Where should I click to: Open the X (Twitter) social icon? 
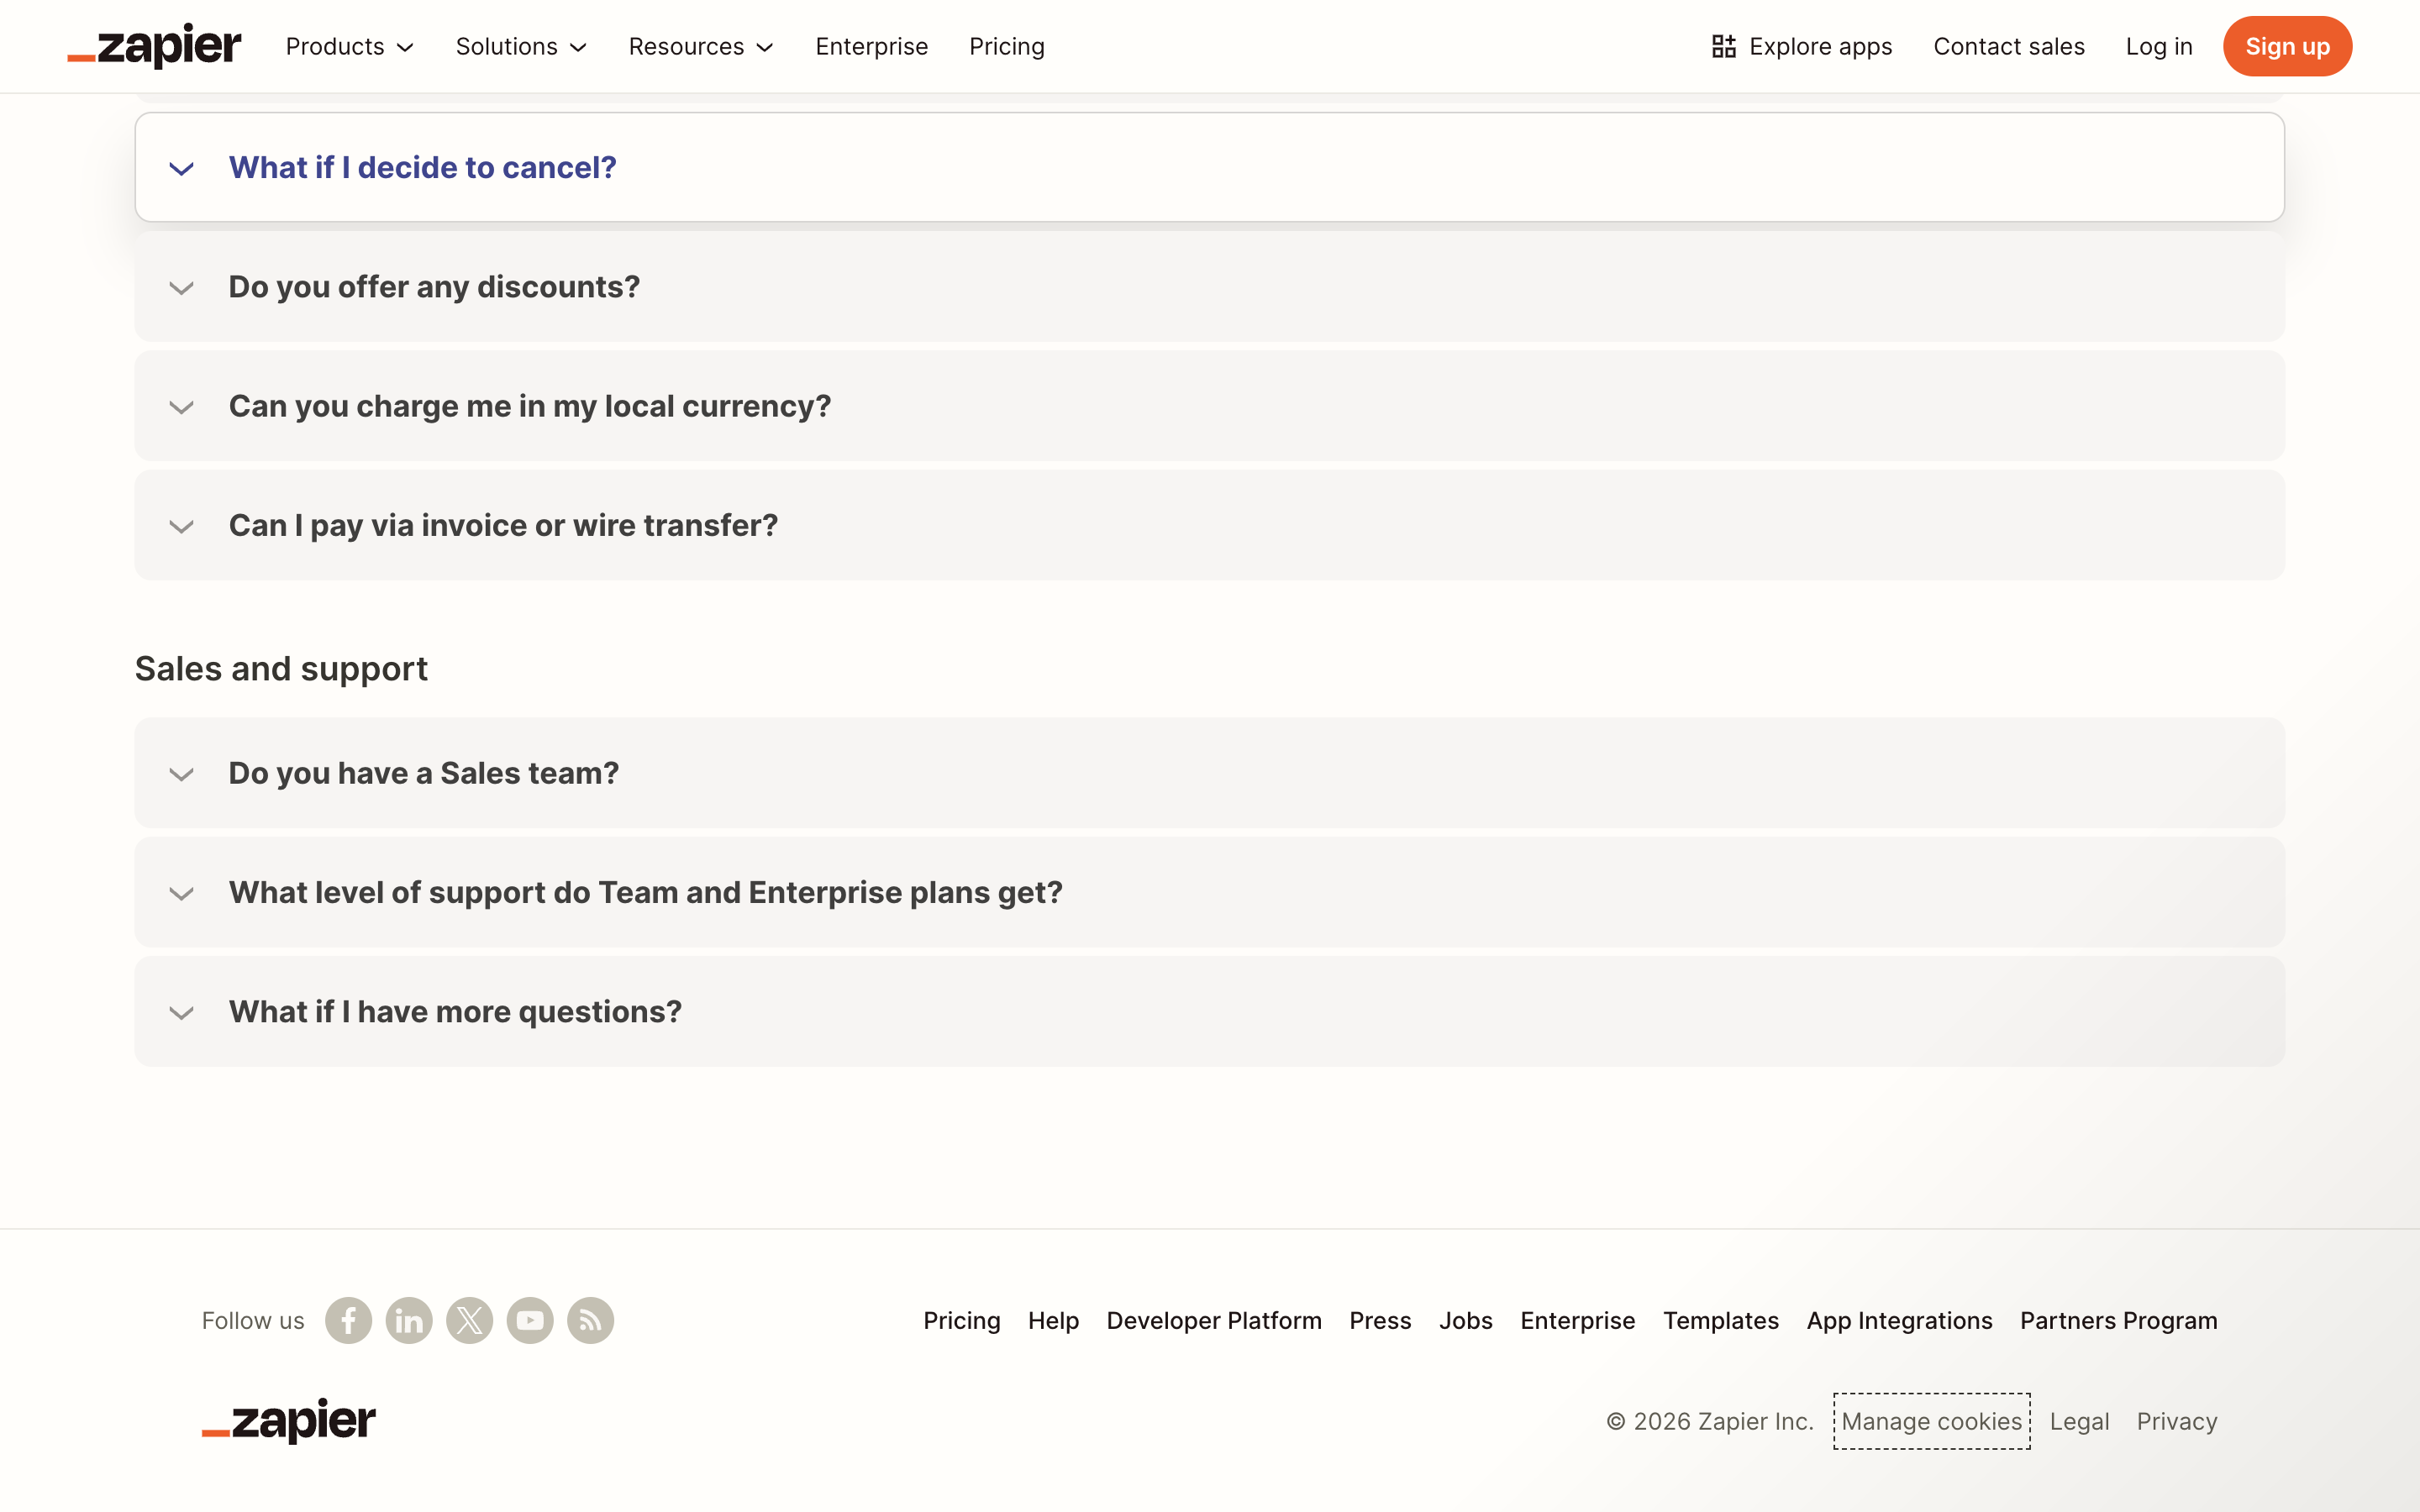tap(469, 1320)
